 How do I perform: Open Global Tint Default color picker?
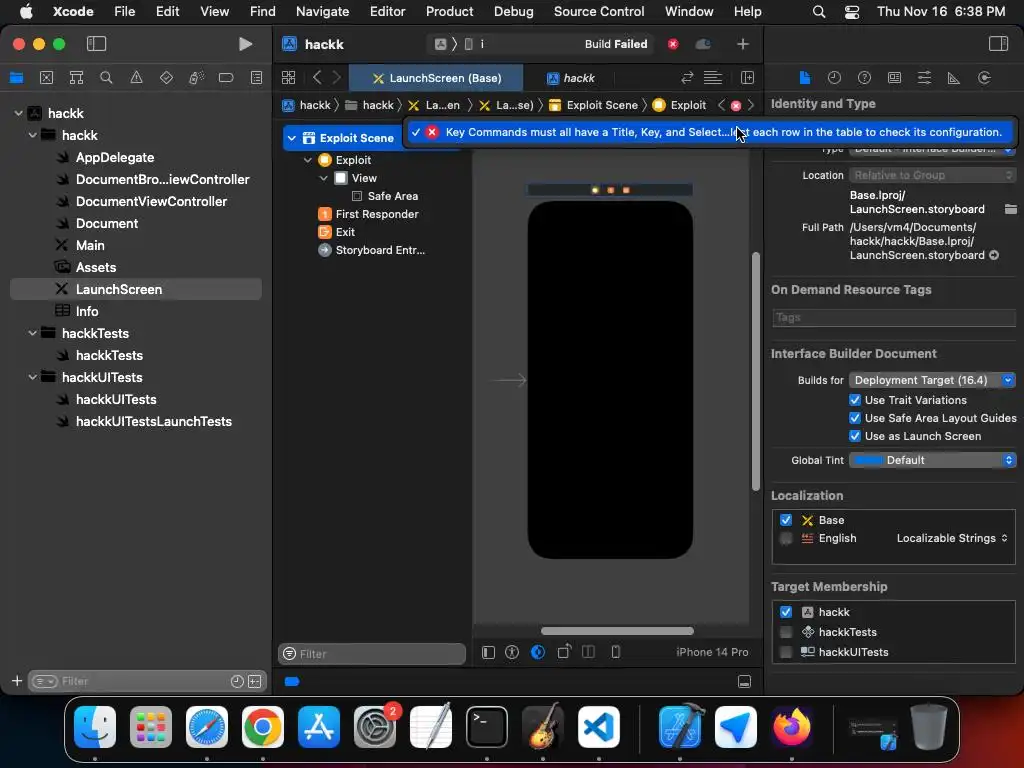(x=932, y=460)
